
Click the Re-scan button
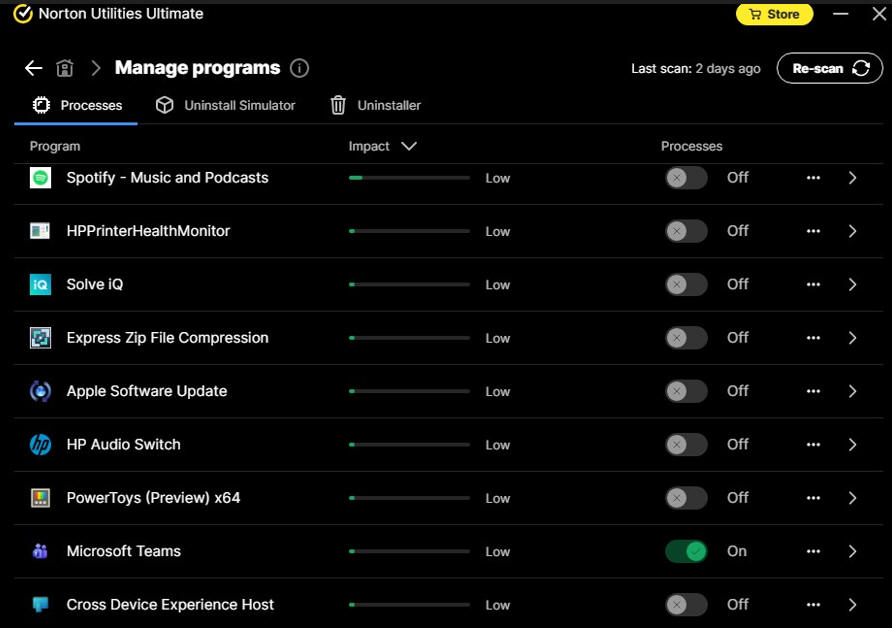[x=829, y=68]
